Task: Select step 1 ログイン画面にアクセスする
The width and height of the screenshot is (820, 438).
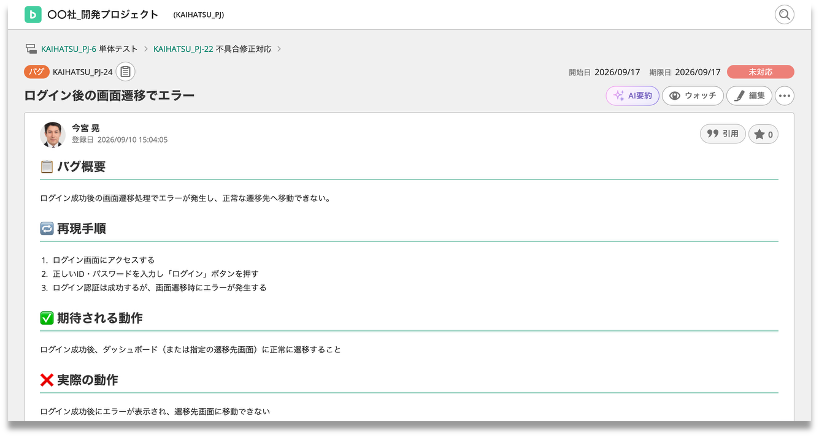Action: 104,260
